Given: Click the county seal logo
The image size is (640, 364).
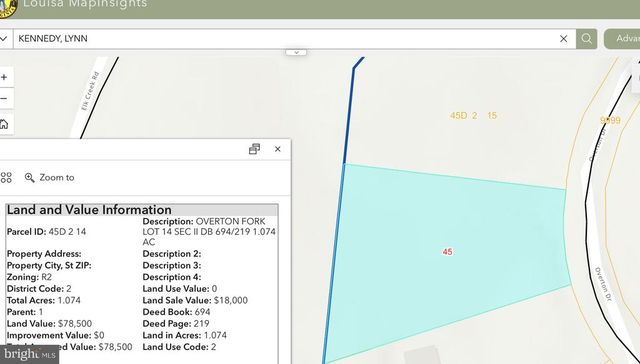Looking at the screenshot, I should coord(7,8).
